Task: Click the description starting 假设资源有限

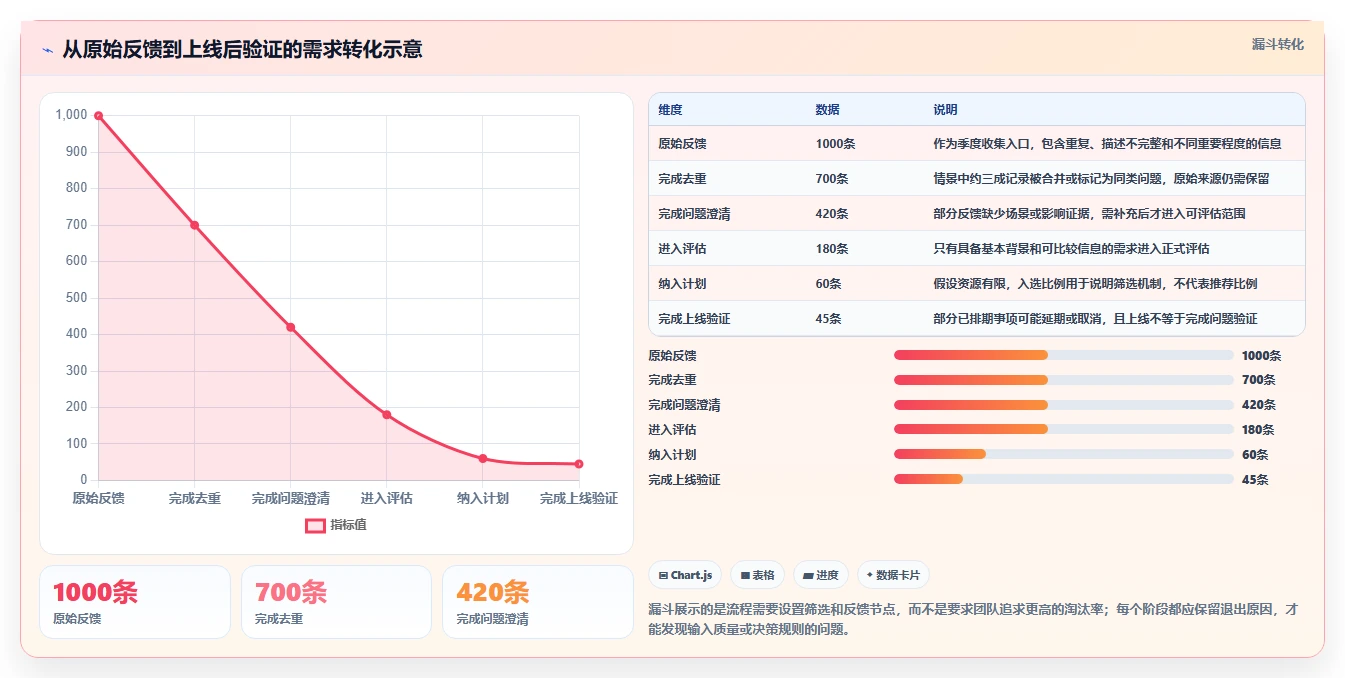Action: tap(1095, 284)
